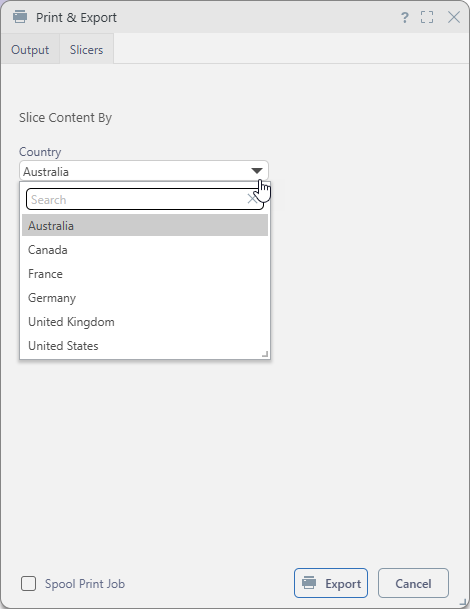Click the Cancel button
Image resolution: width=470 pixels, height=609 pixels.
point(413,583)
